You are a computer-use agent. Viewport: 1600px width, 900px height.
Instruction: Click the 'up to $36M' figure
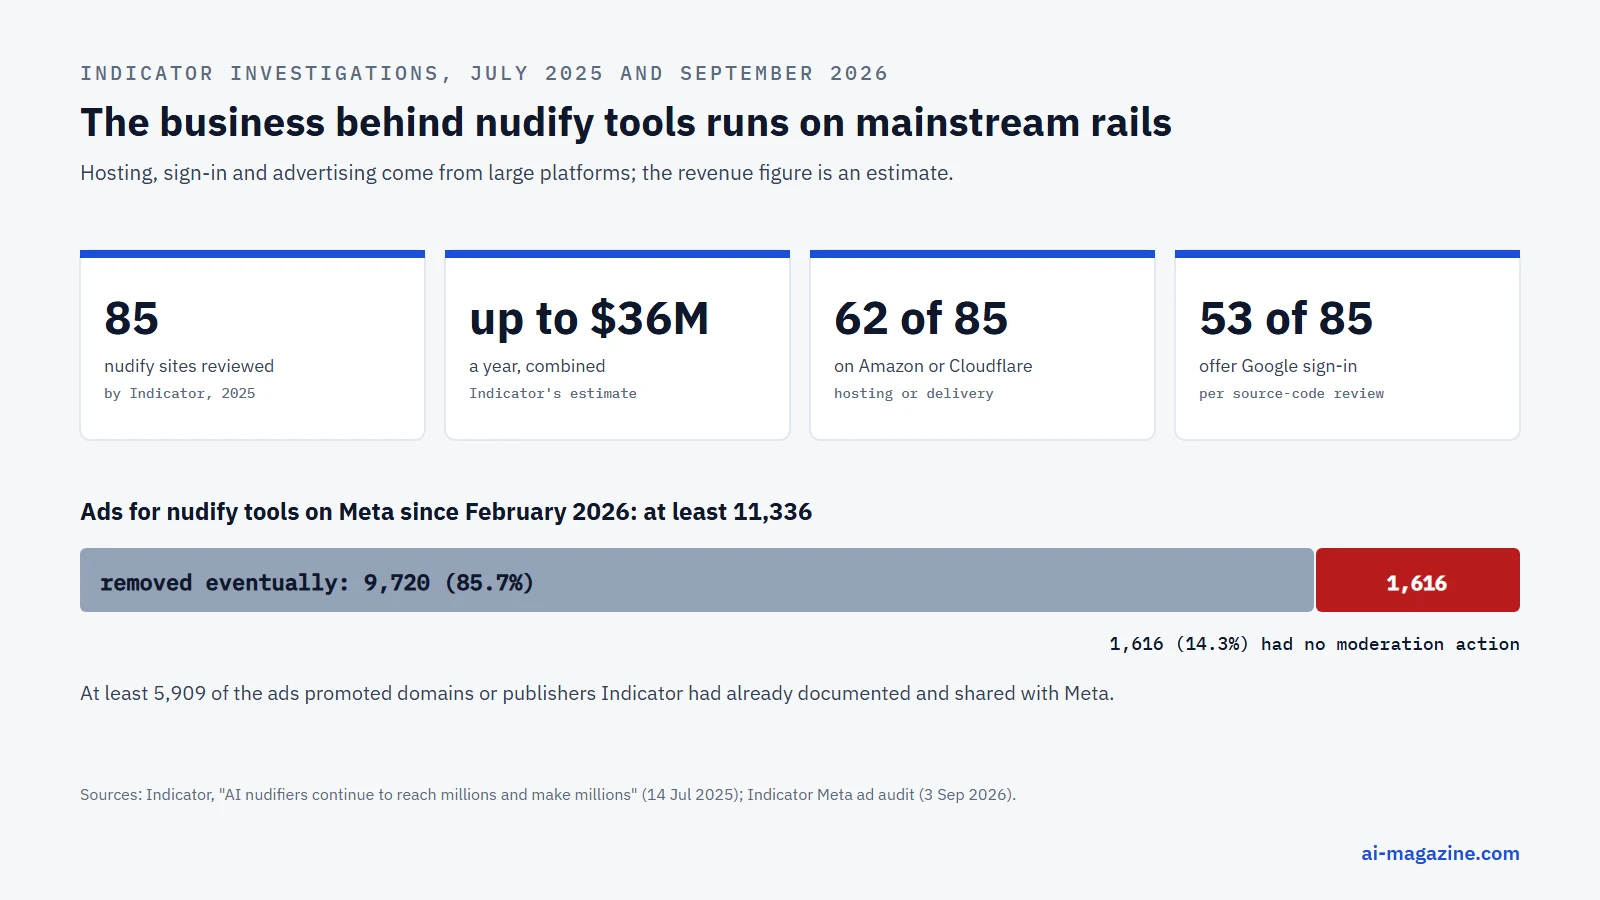tap(589, 319)
